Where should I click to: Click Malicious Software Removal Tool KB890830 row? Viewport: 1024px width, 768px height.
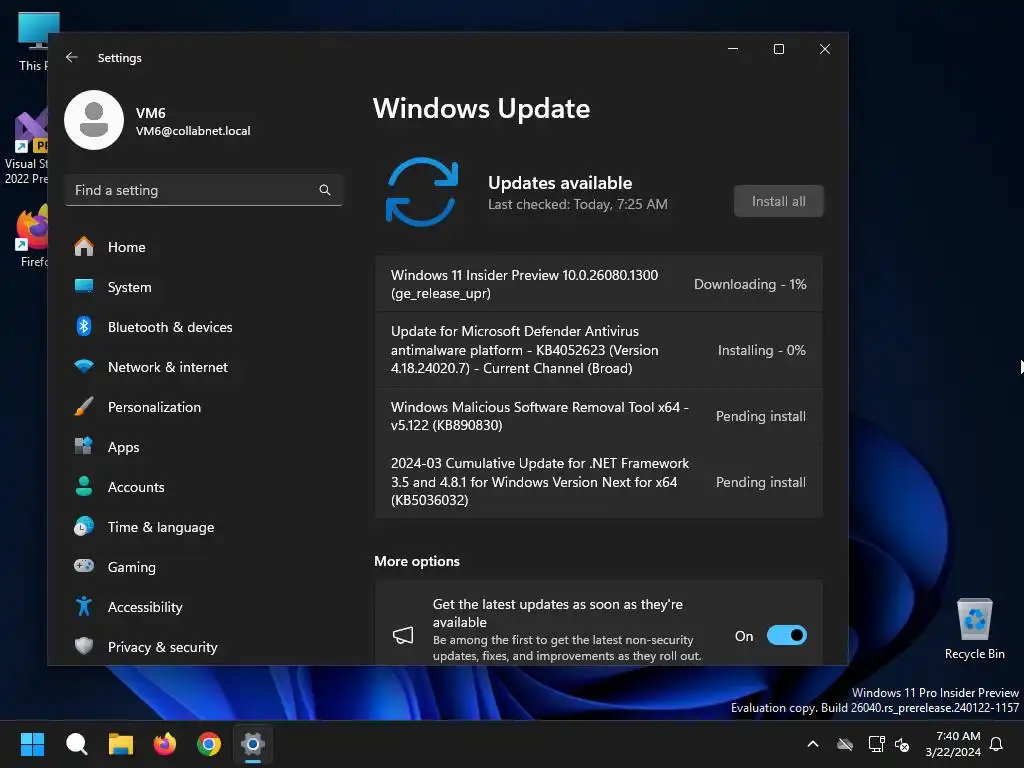pyautogui.click(x=599, y=416)
